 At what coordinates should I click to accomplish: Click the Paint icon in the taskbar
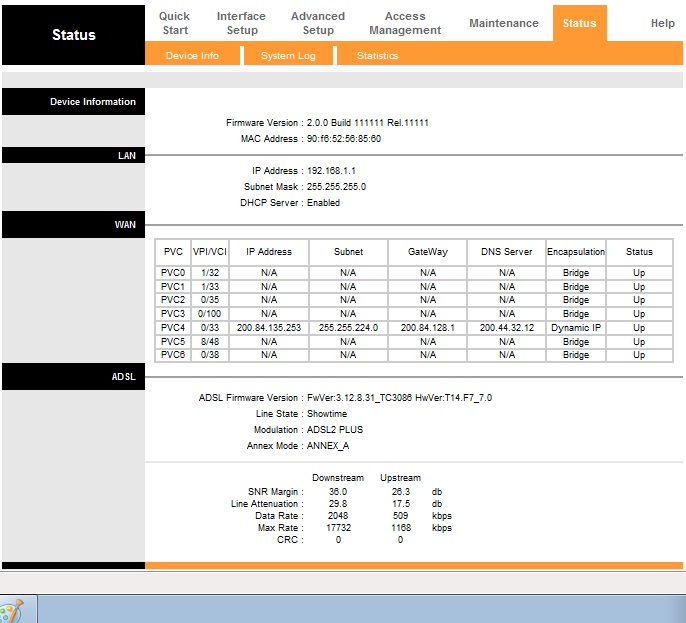coord(12,611)
